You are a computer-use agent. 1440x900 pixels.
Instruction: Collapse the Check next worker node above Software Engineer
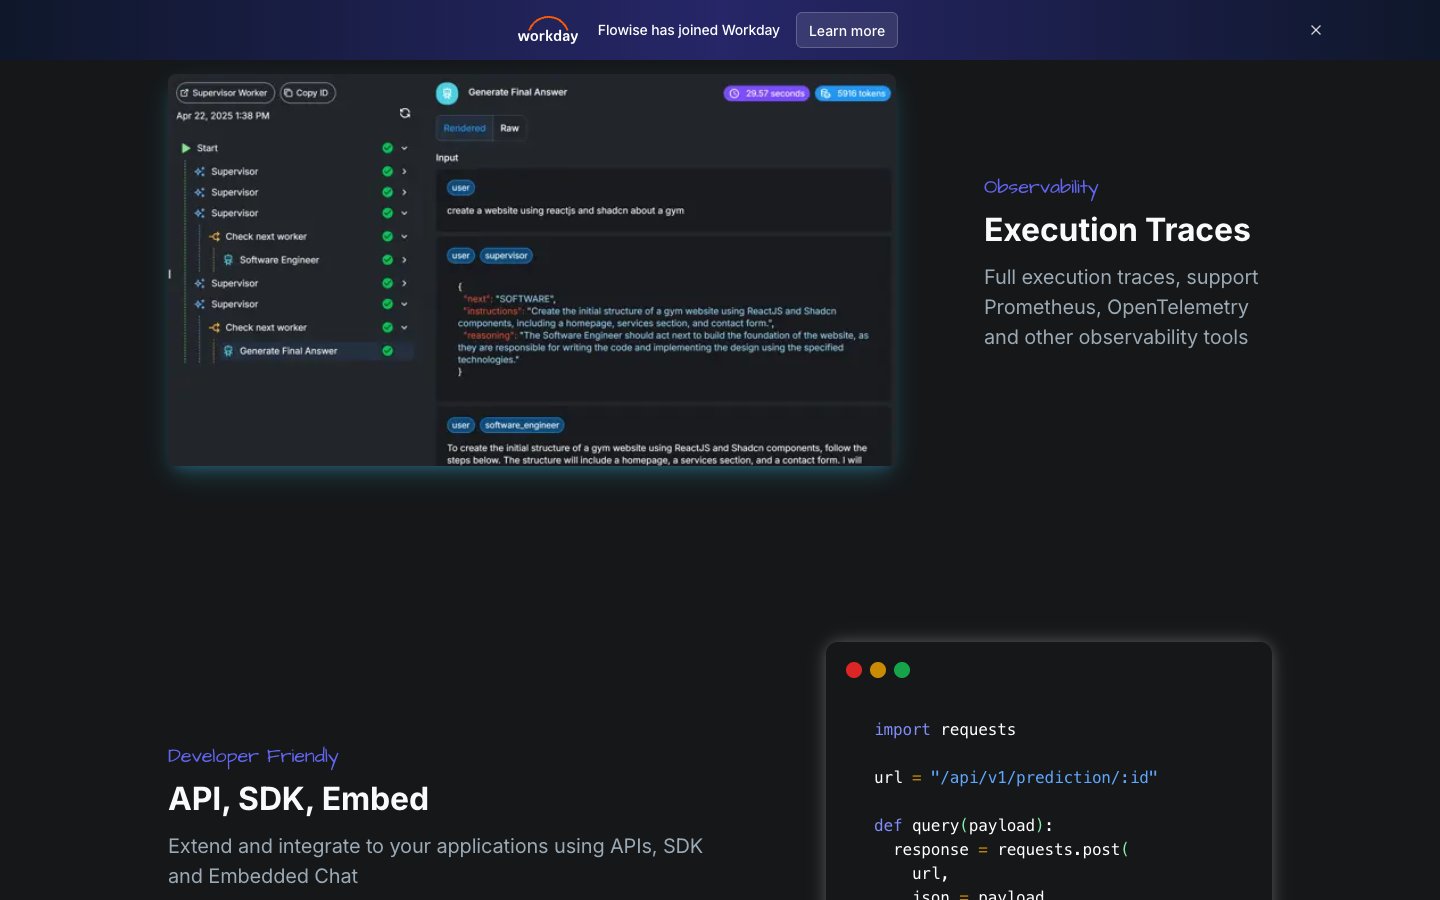pyautogui.click(x=405, y=237)
